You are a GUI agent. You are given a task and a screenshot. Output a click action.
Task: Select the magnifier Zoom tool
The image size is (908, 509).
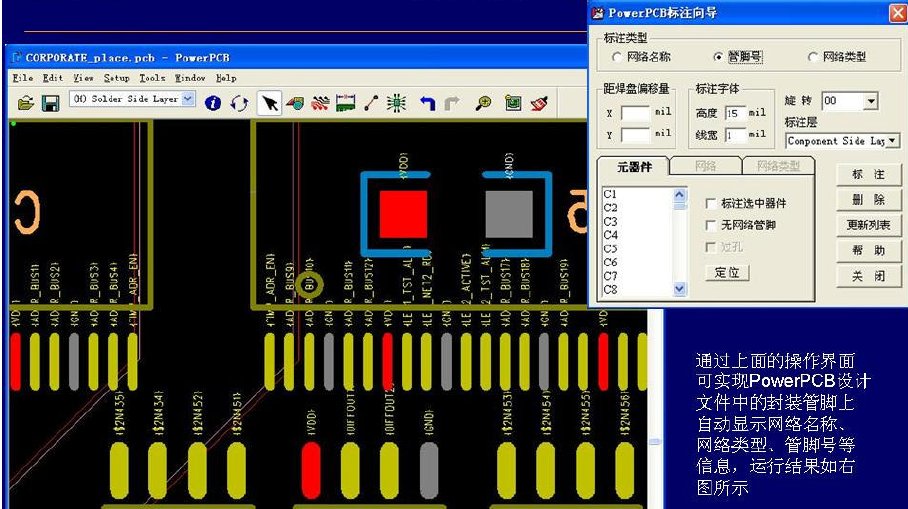(484, 103)
